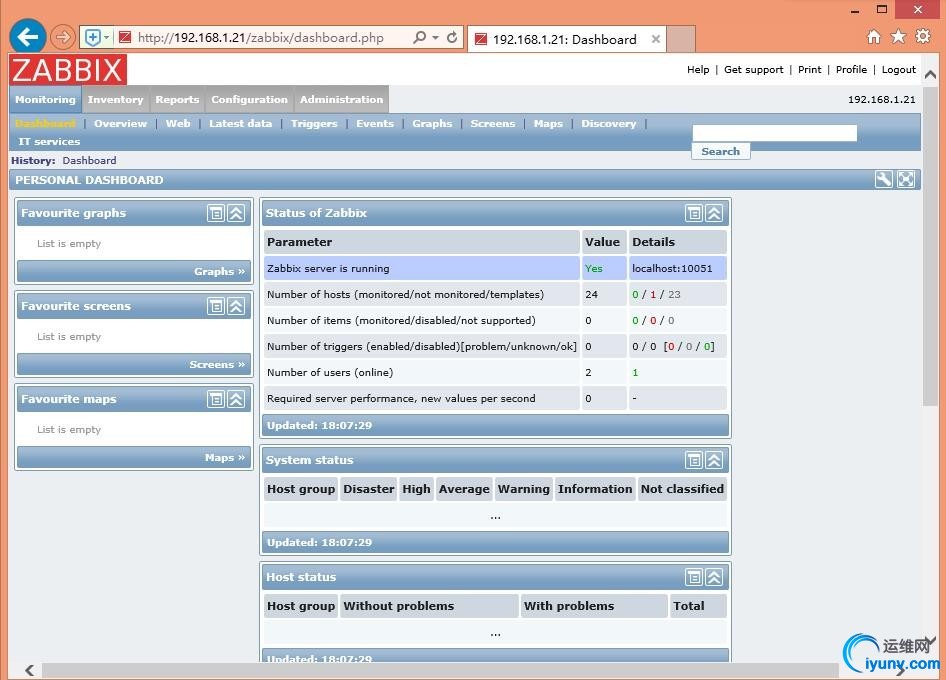This screenshot has height=680, width=946.
Task: Select the Graphs submenu item
Action: click(432, 124)
